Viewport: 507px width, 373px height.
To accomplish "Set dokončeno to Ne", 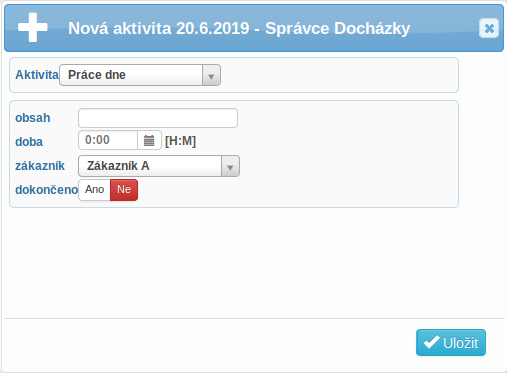I will (124, 190).
